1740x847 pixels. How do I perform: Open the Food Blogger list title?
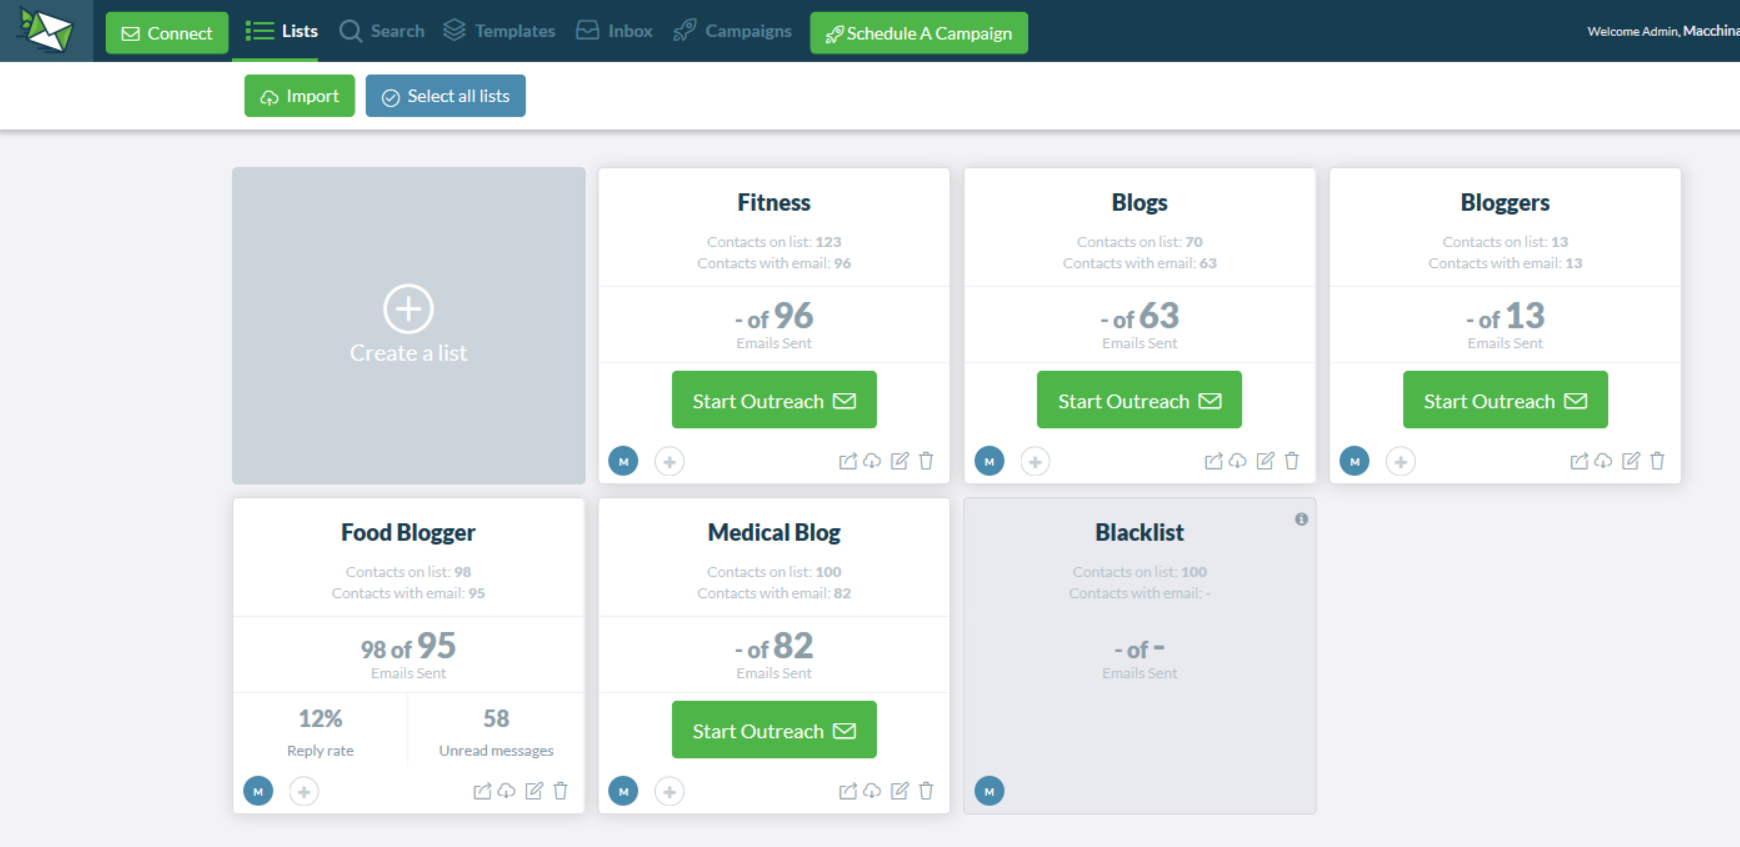(x=408, y=532)
